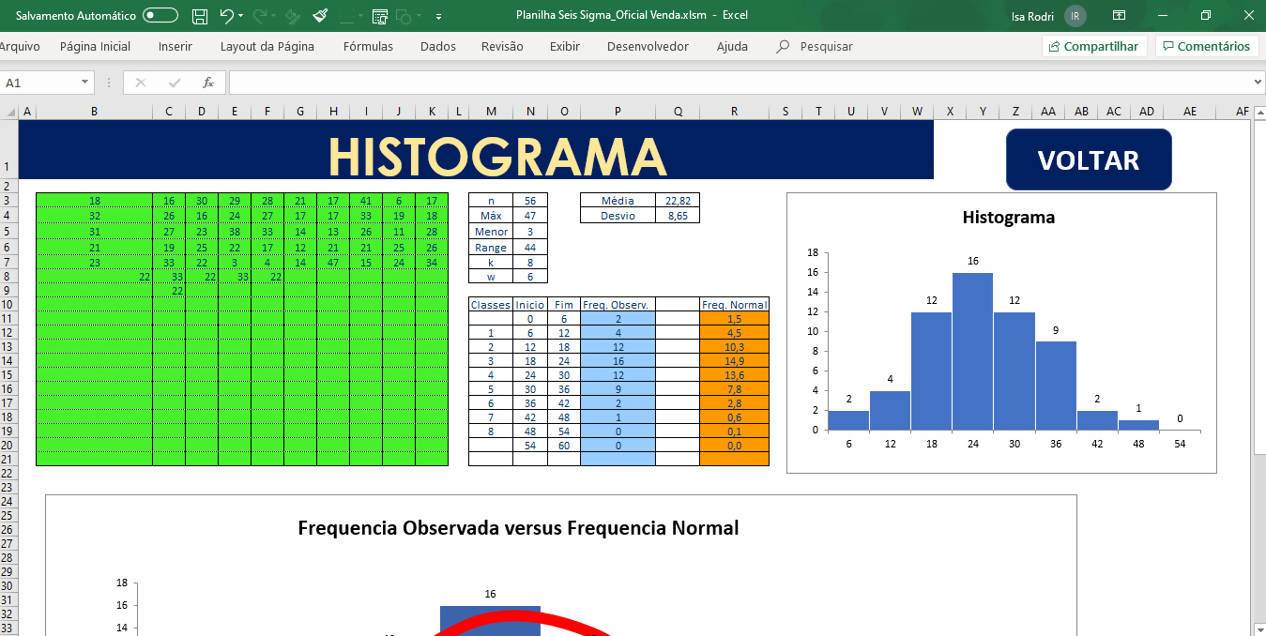Open the Comentários pane button
Image resolution: width=1266 pixels, height=636 pixels.
pos(1206,47)
